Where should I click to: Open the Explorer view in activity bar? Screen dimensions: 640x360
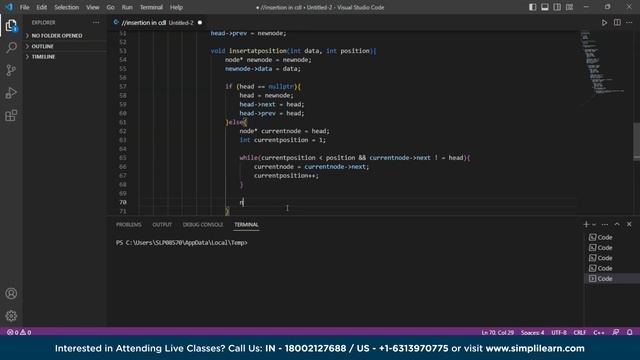[x=11, y=26]
